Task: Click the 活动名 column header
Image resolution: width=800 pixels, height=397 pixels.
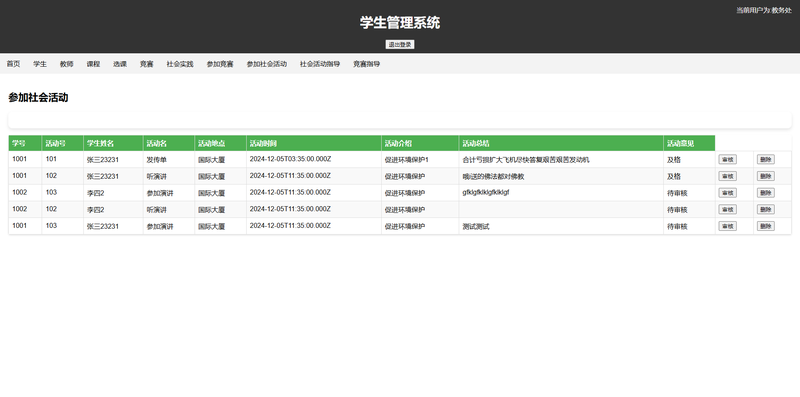Action: click(x=169, y=143)
